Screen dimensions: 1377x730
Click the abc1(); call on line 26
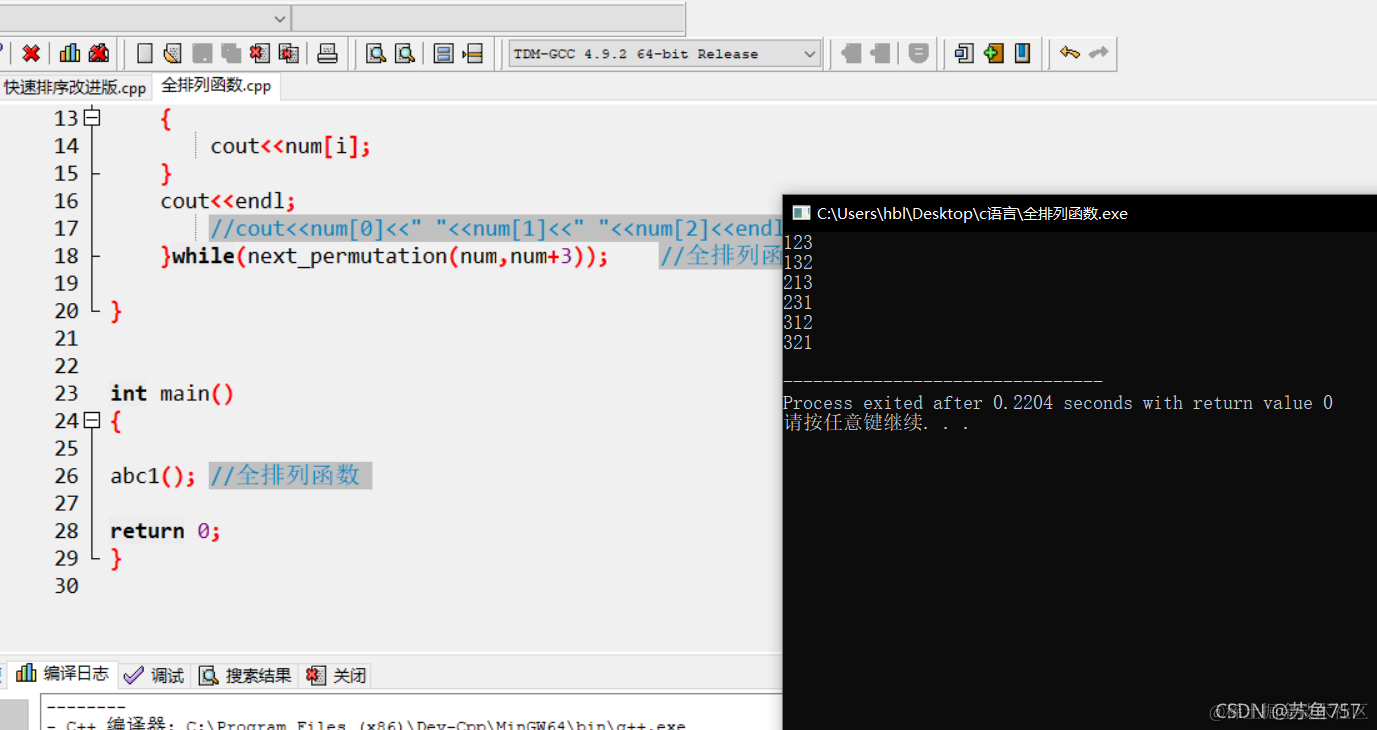tap(153, 476)
